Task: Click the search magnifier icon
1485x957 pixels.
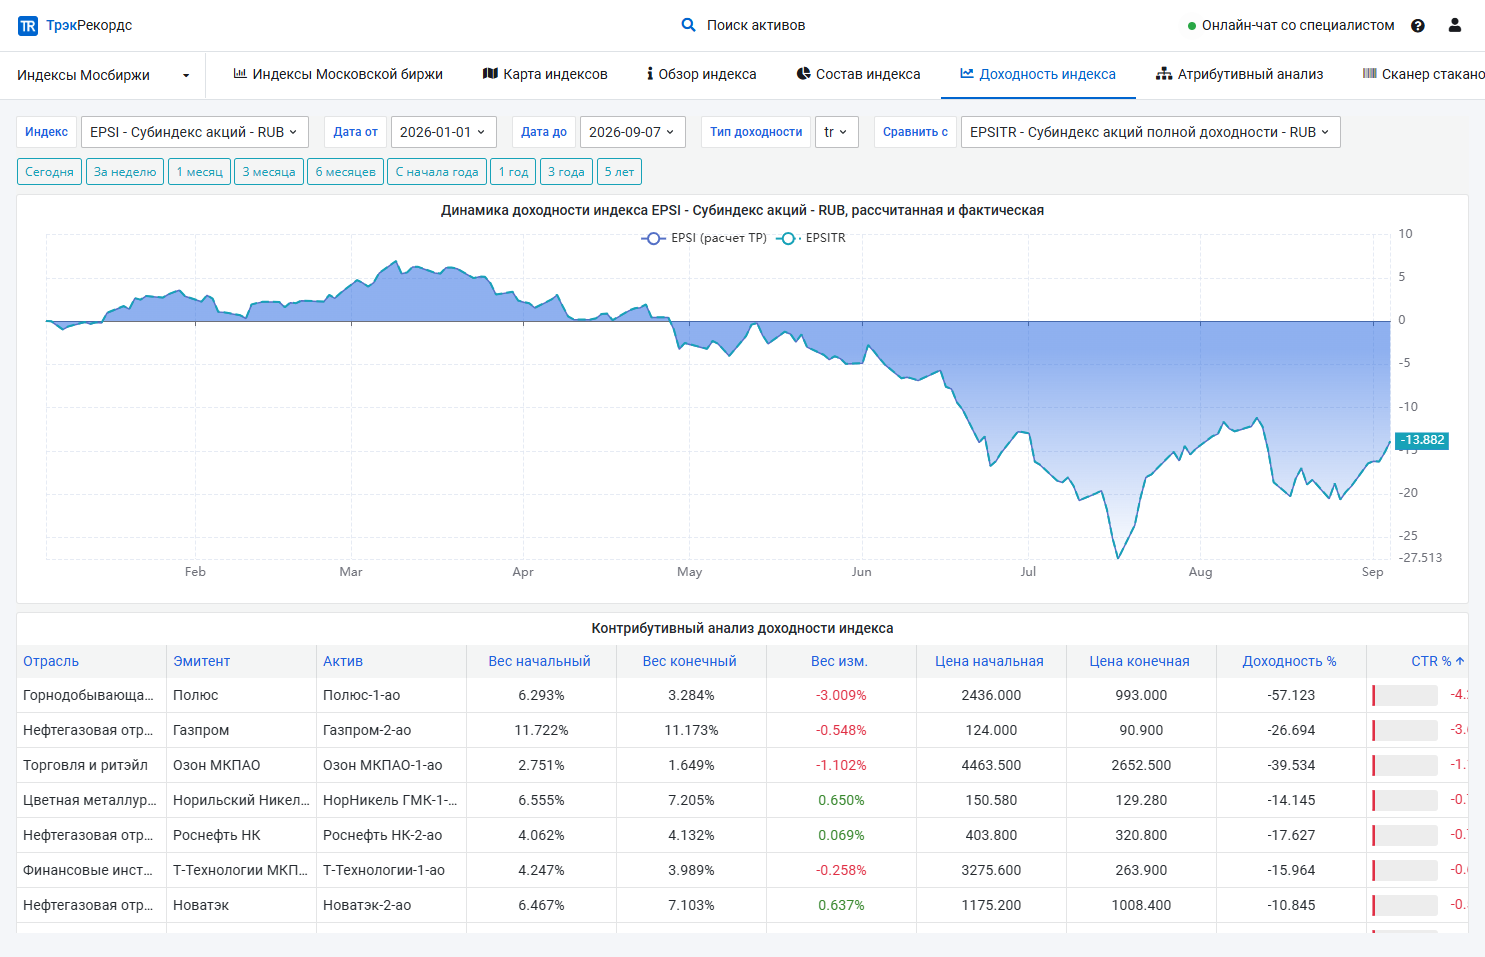Action: [x=688, y=25]
